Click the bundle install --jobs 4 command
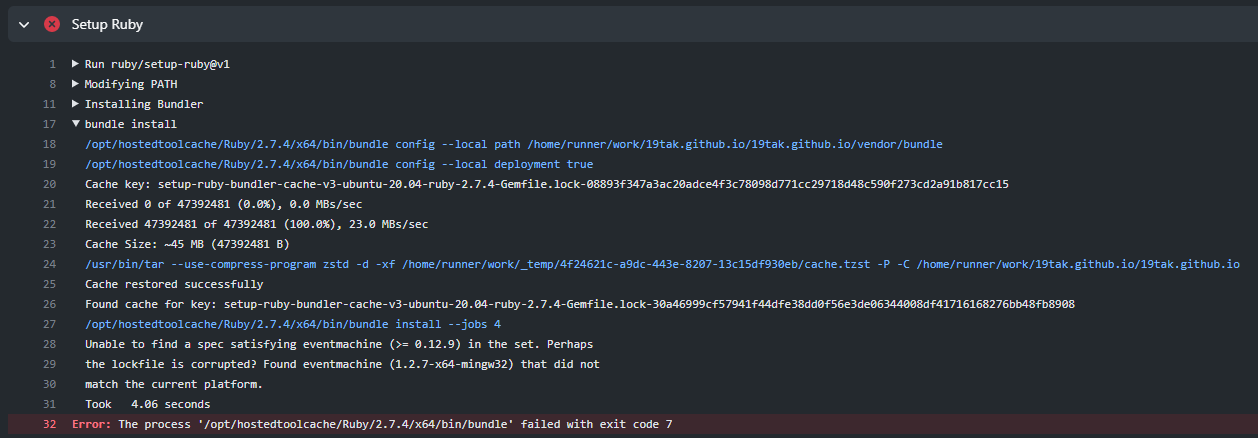1258x438 pixels. (293, 324)
